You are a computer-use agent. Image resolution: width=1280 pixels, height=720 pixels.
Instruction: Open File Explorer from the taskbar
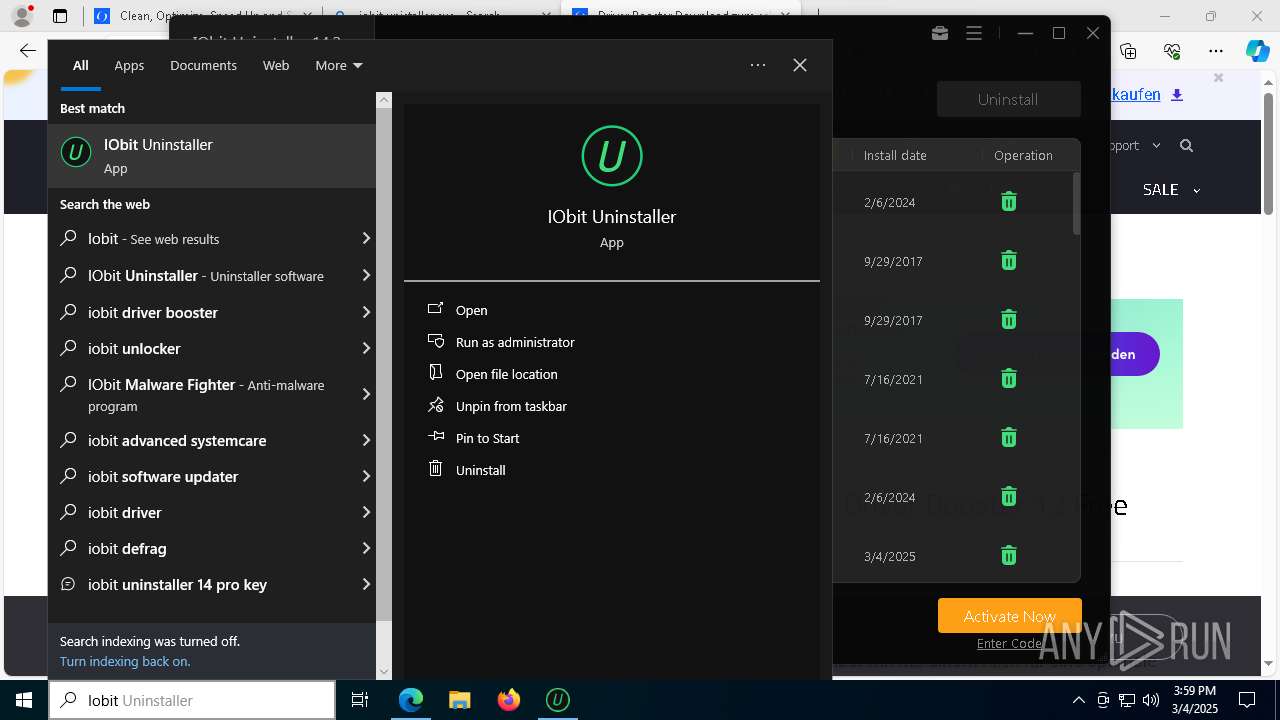tap(459, 700)
